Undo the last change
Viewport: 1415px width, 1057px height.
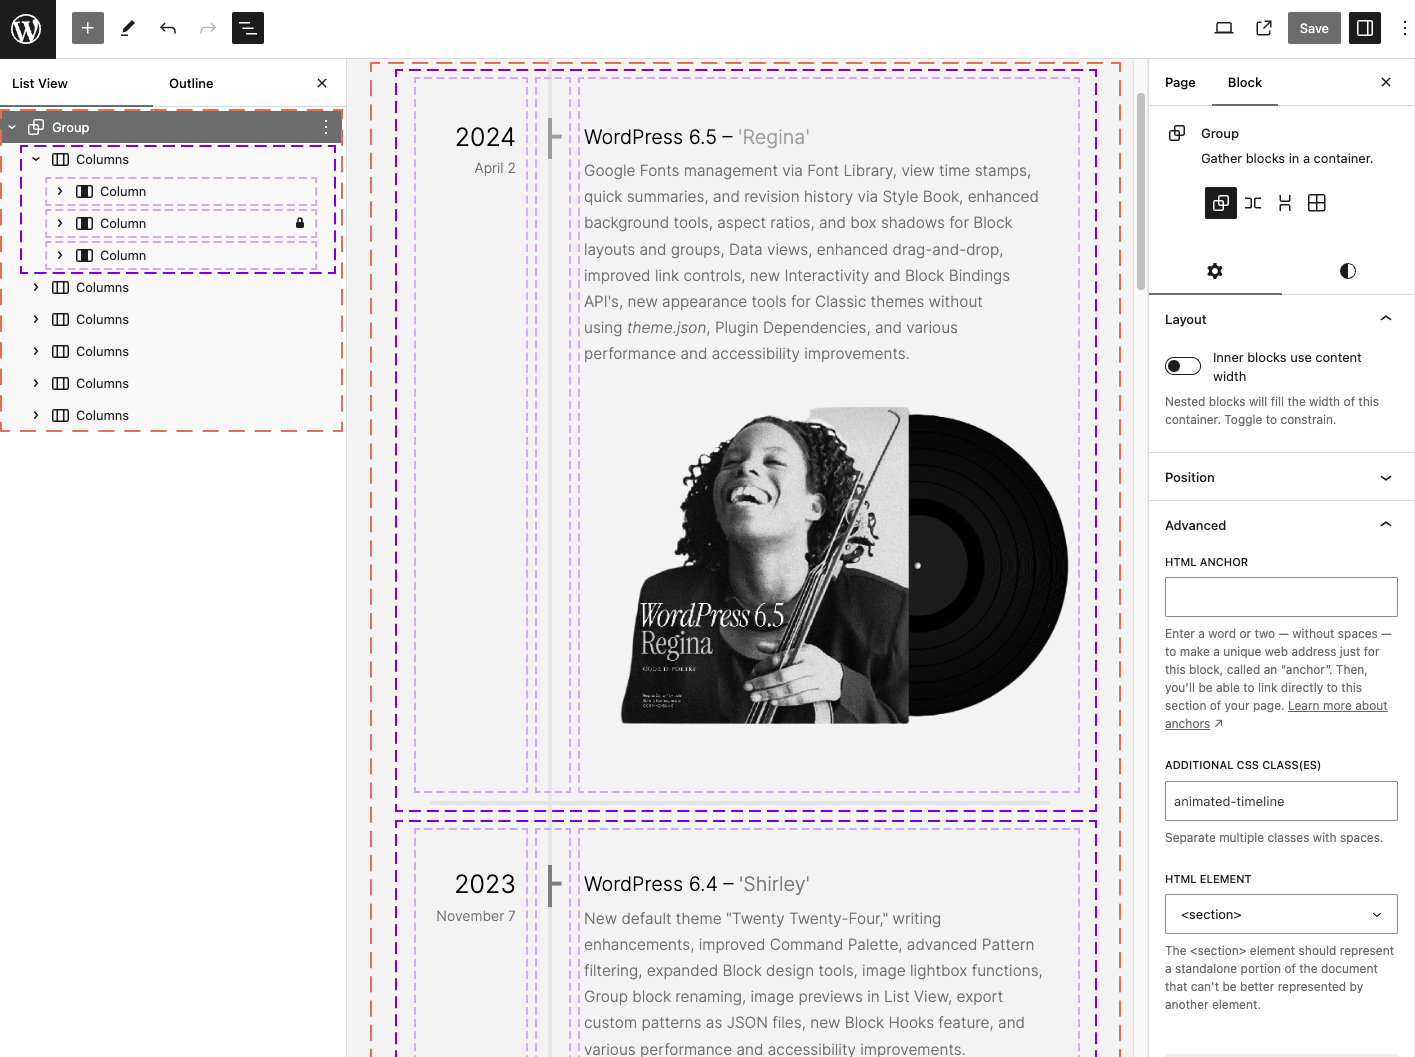168,28
